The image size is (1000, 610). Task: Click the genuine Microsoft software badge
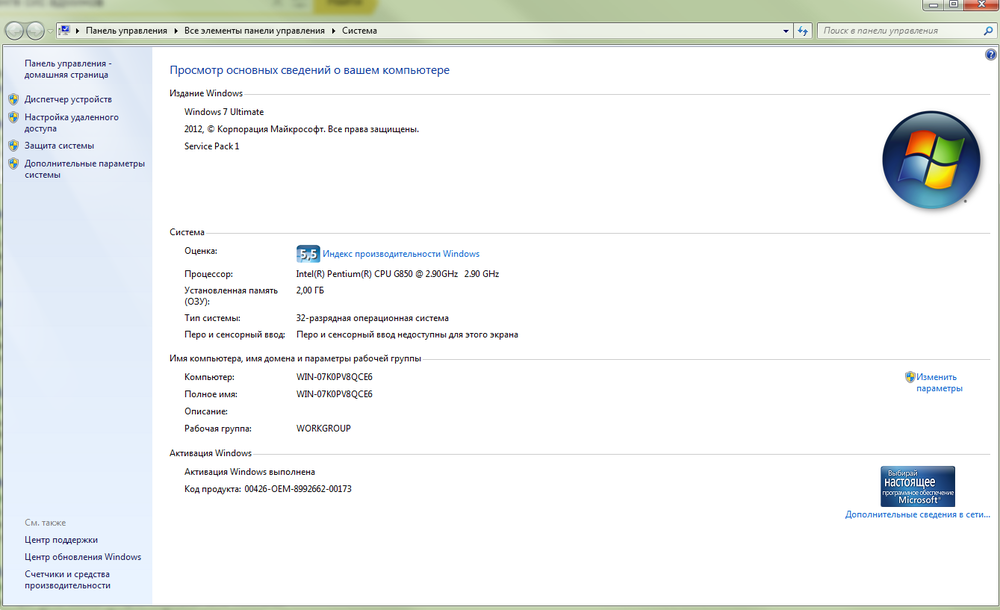tap(917, 486)
